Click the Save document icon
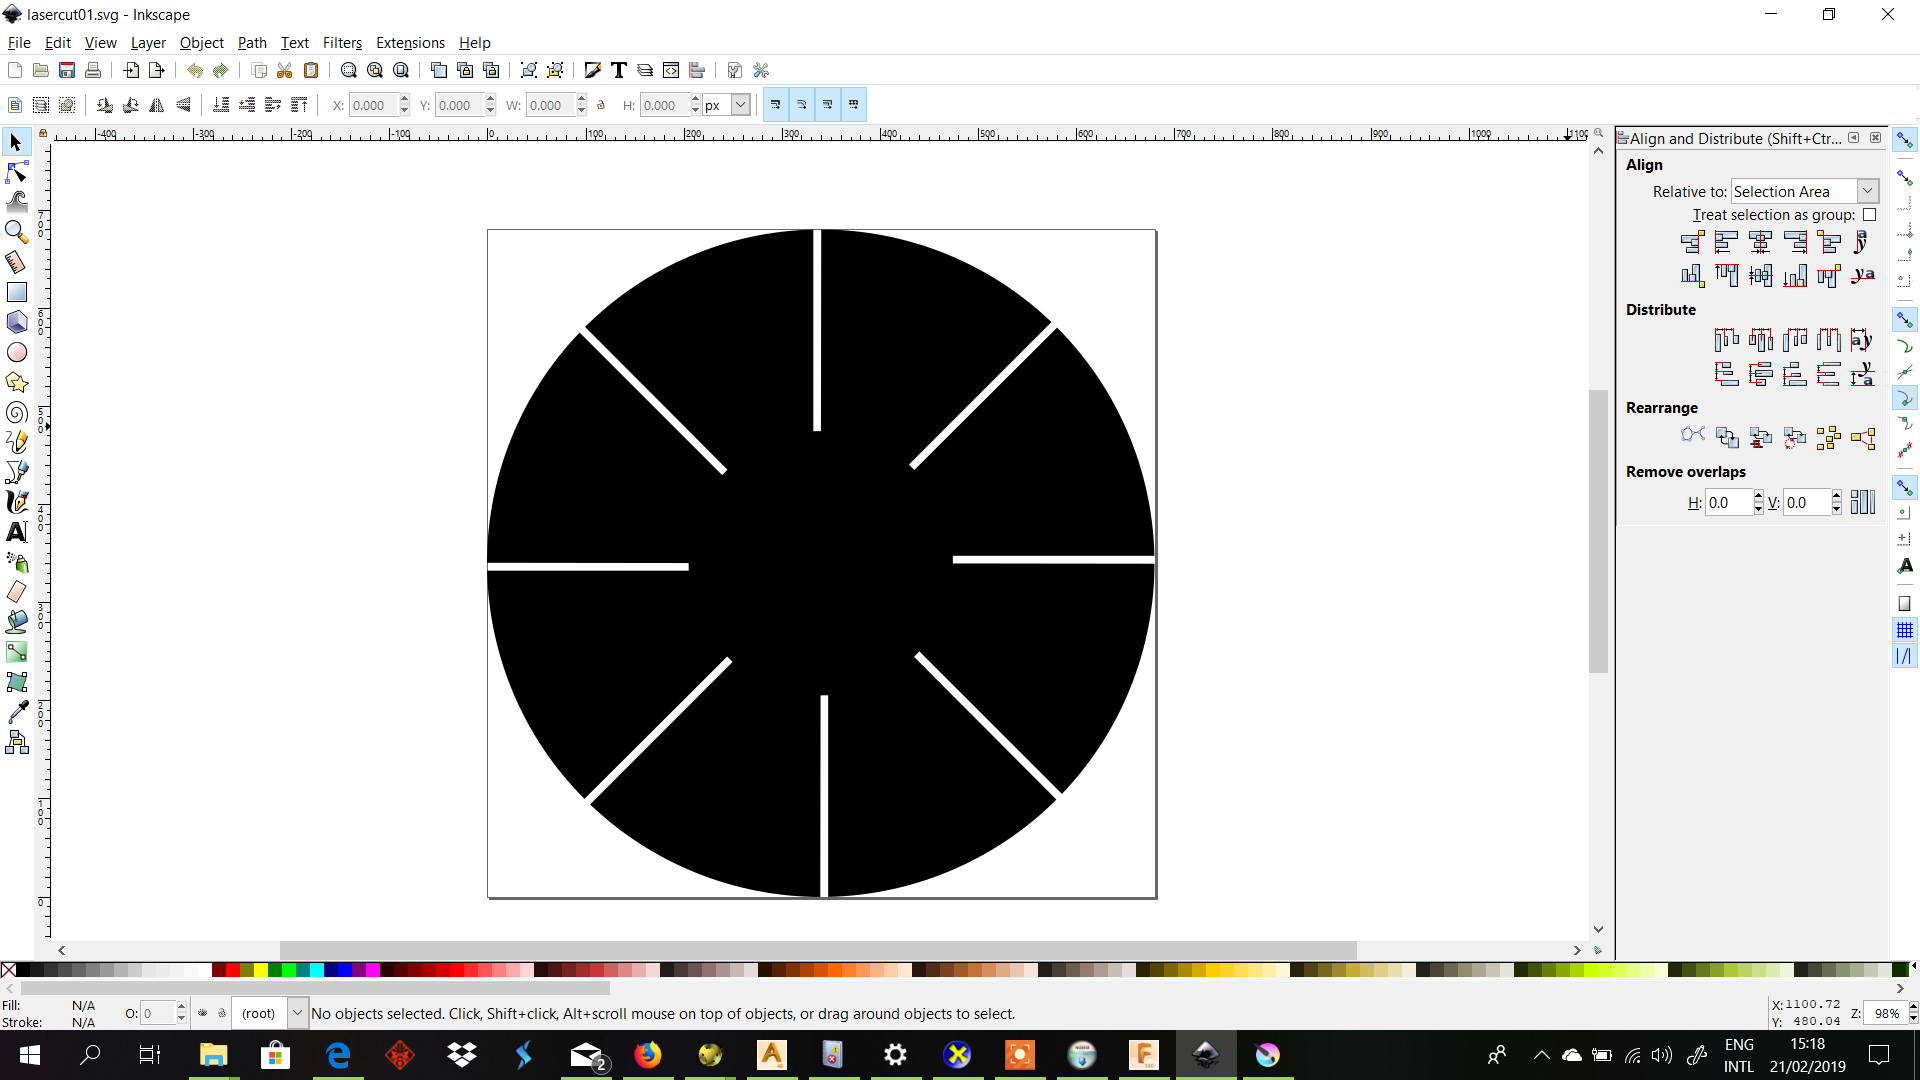Screen dimensions: 1920x1080 point(67,70)
